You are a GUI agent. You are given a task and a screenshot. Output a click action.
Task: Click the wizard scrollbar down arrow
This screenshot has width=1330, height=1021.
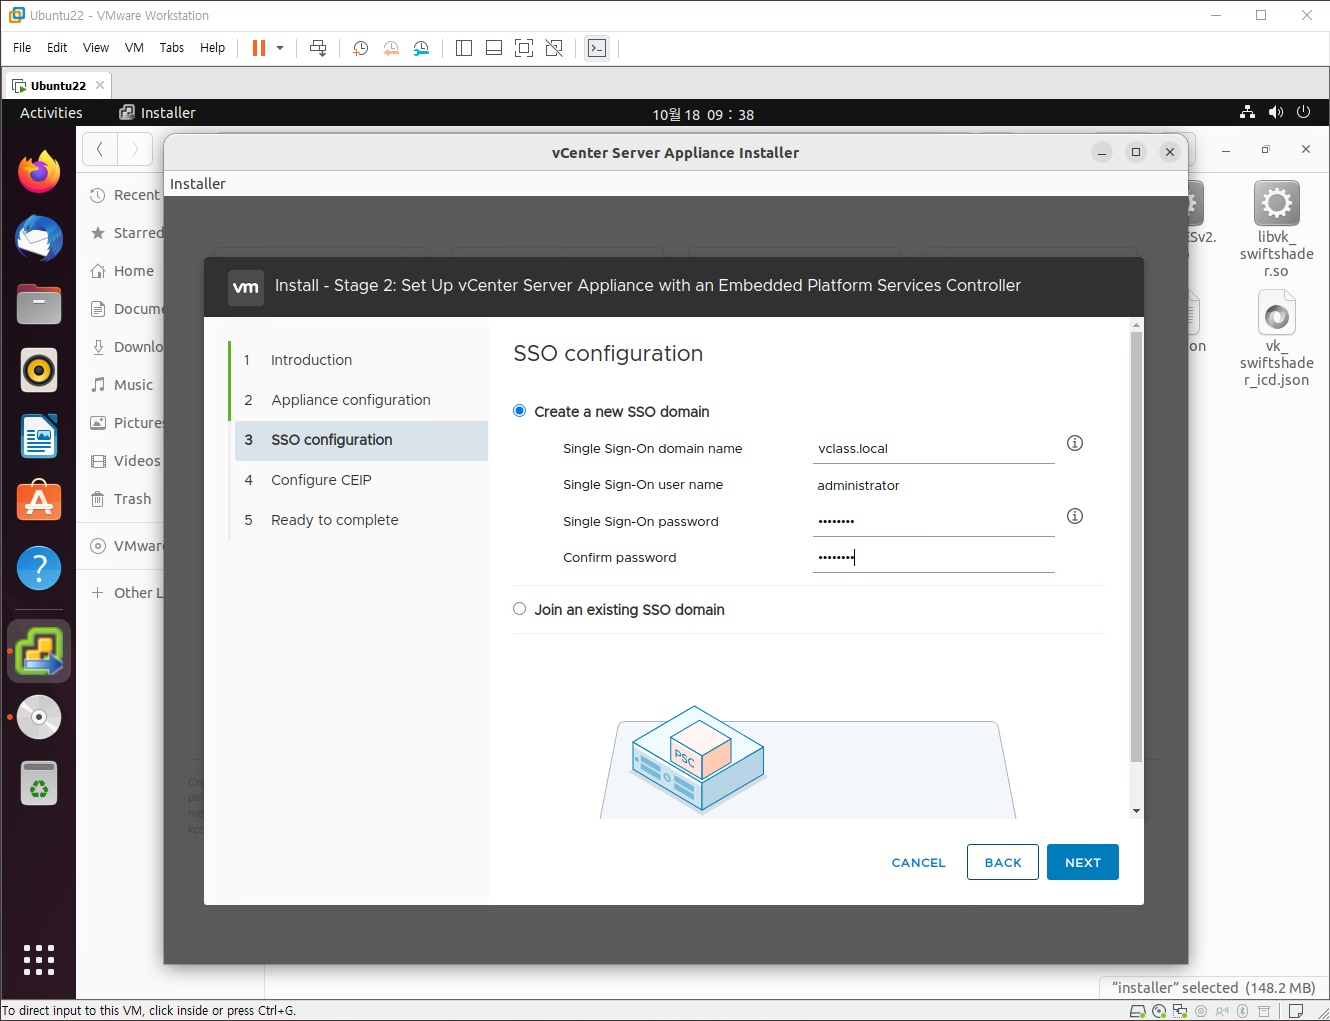coord(1136,811)
